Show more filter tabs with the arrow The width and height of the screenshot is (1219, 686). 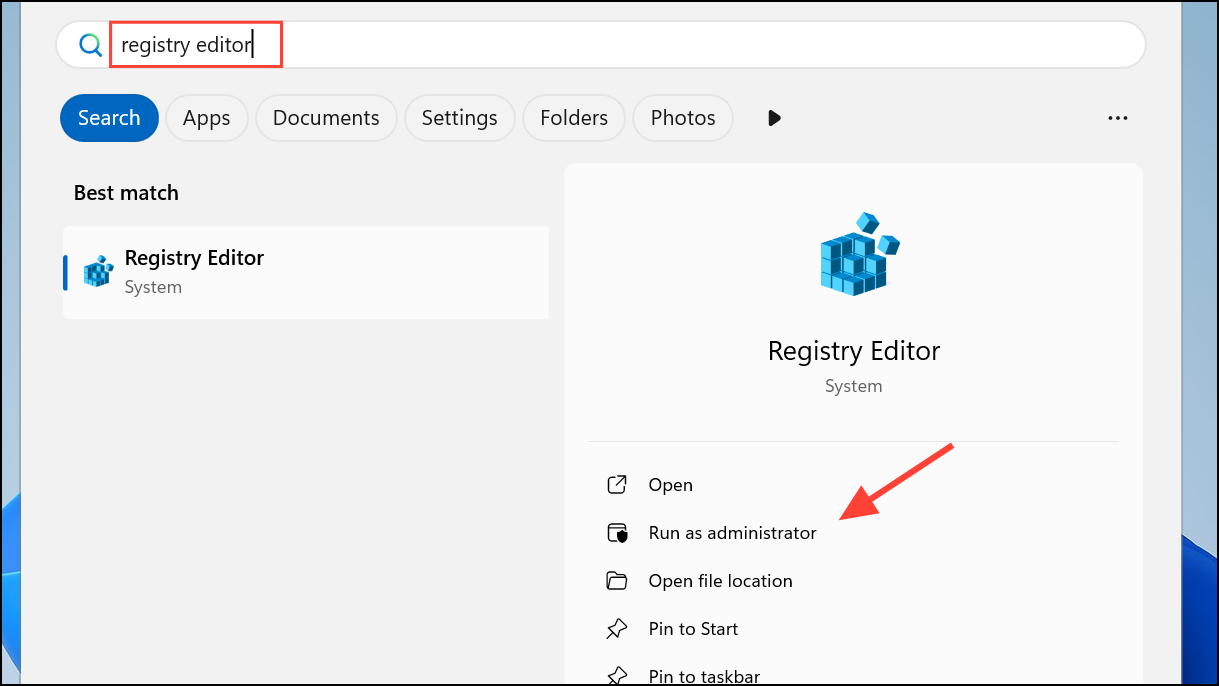(774, 118)
